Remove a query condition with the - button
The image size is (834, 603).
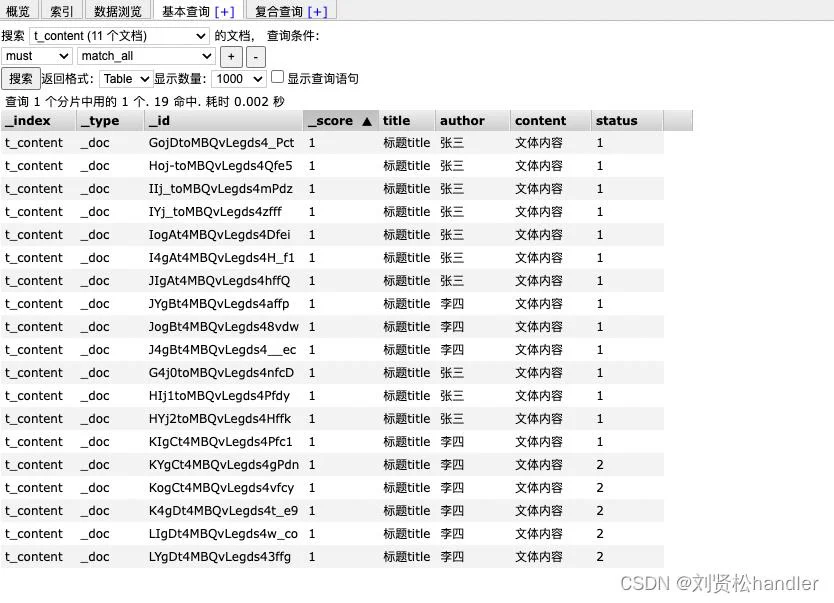point(255,56)
